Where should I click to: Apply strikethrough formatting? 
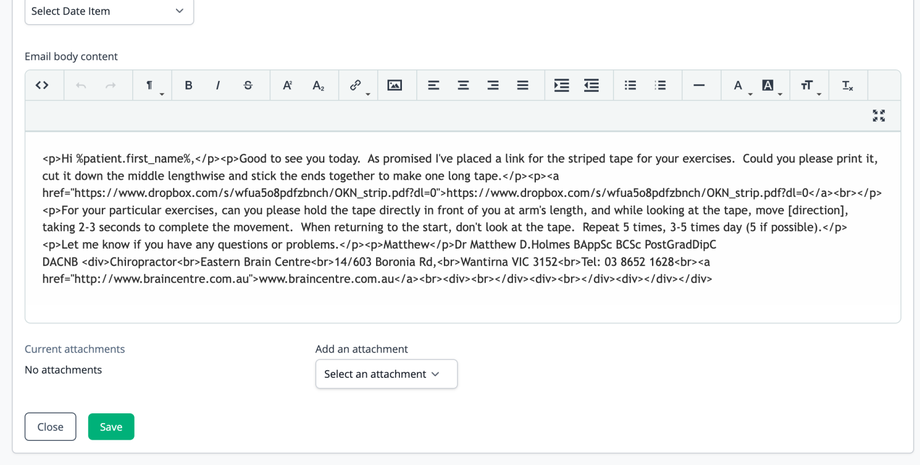(x=248, y=86)
